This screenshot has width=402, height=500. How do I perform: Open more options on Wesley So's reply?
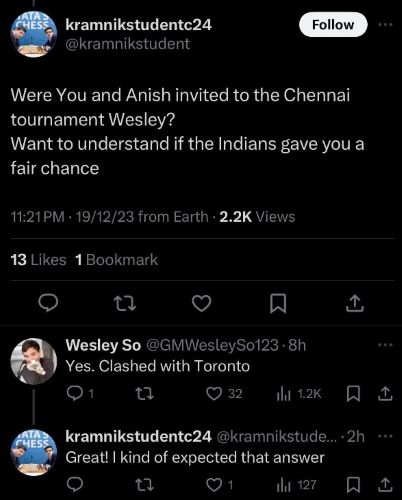(x=385, y=345)
